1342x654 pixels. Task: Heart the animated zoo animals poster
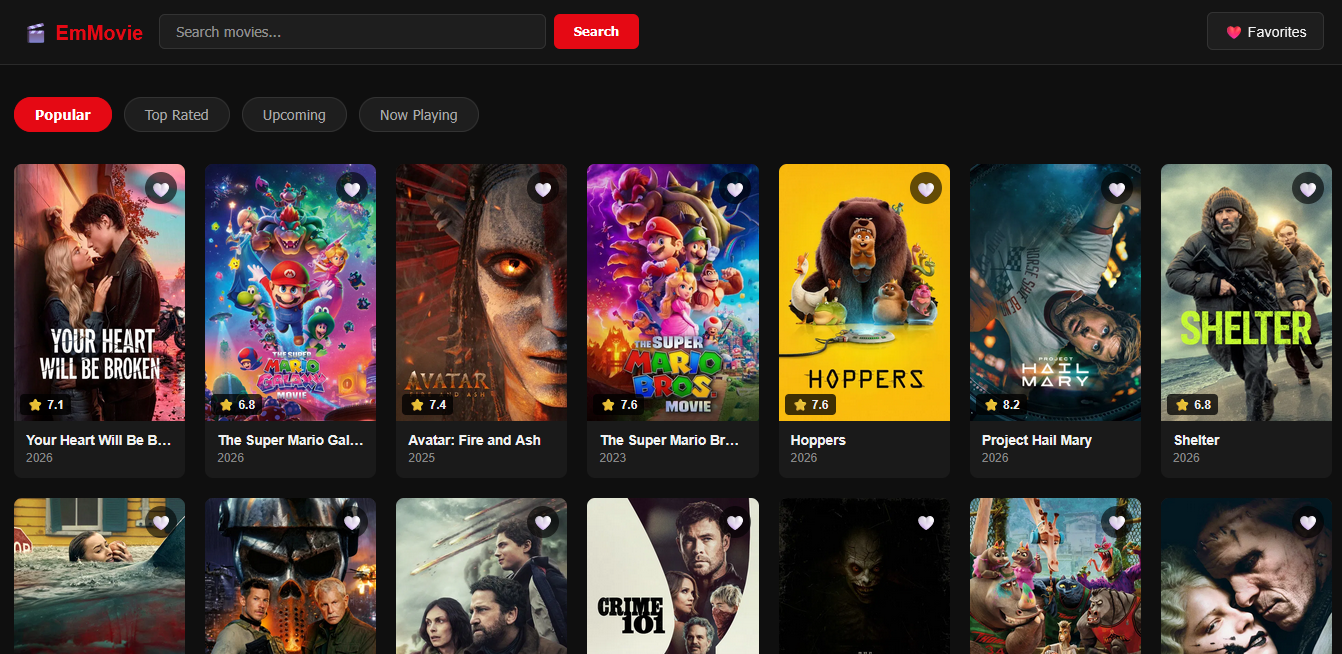(1117, 522)
